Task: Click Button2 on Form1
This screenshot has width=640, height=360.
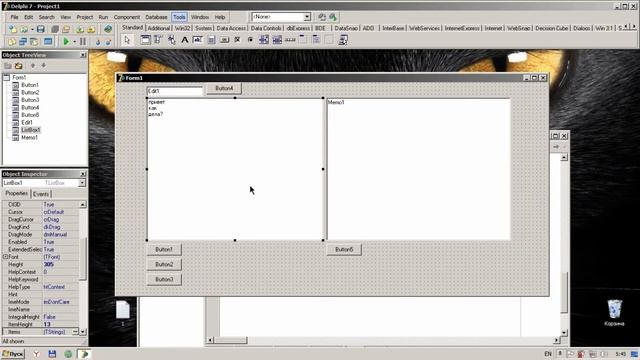Action: tap(164, 264)
